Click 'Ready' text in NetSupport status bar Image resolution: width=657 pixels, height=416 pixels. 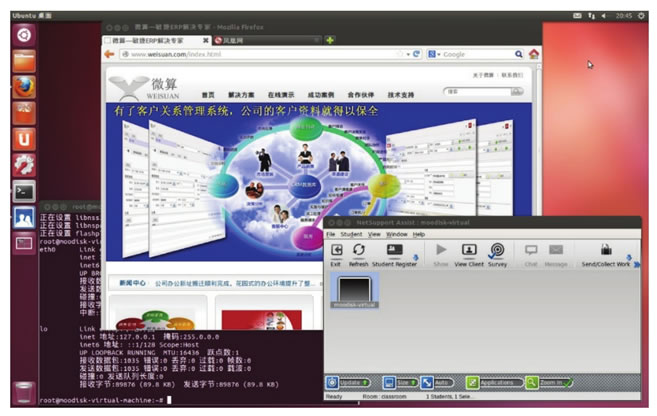(x=334, y=396)
